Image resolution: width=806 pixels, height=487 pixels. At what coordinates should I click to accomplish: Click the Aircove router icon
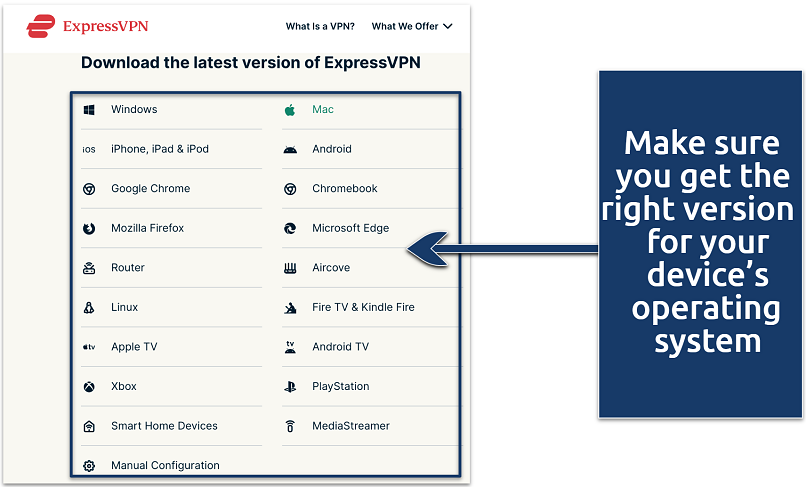point(290,268)
